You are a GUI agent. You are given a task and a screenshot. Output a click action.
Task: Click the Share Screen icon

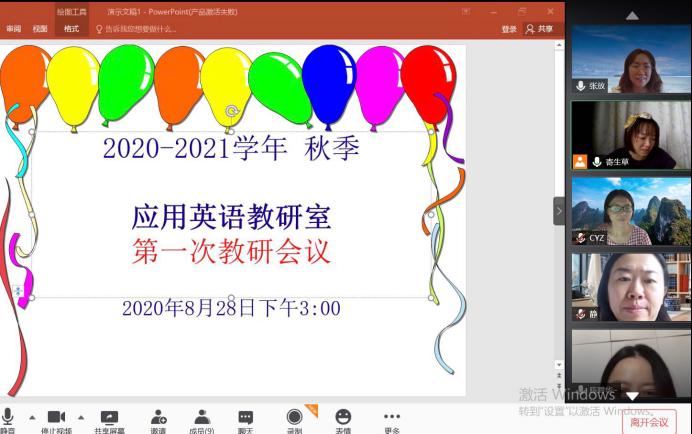(x=109, y=418)
